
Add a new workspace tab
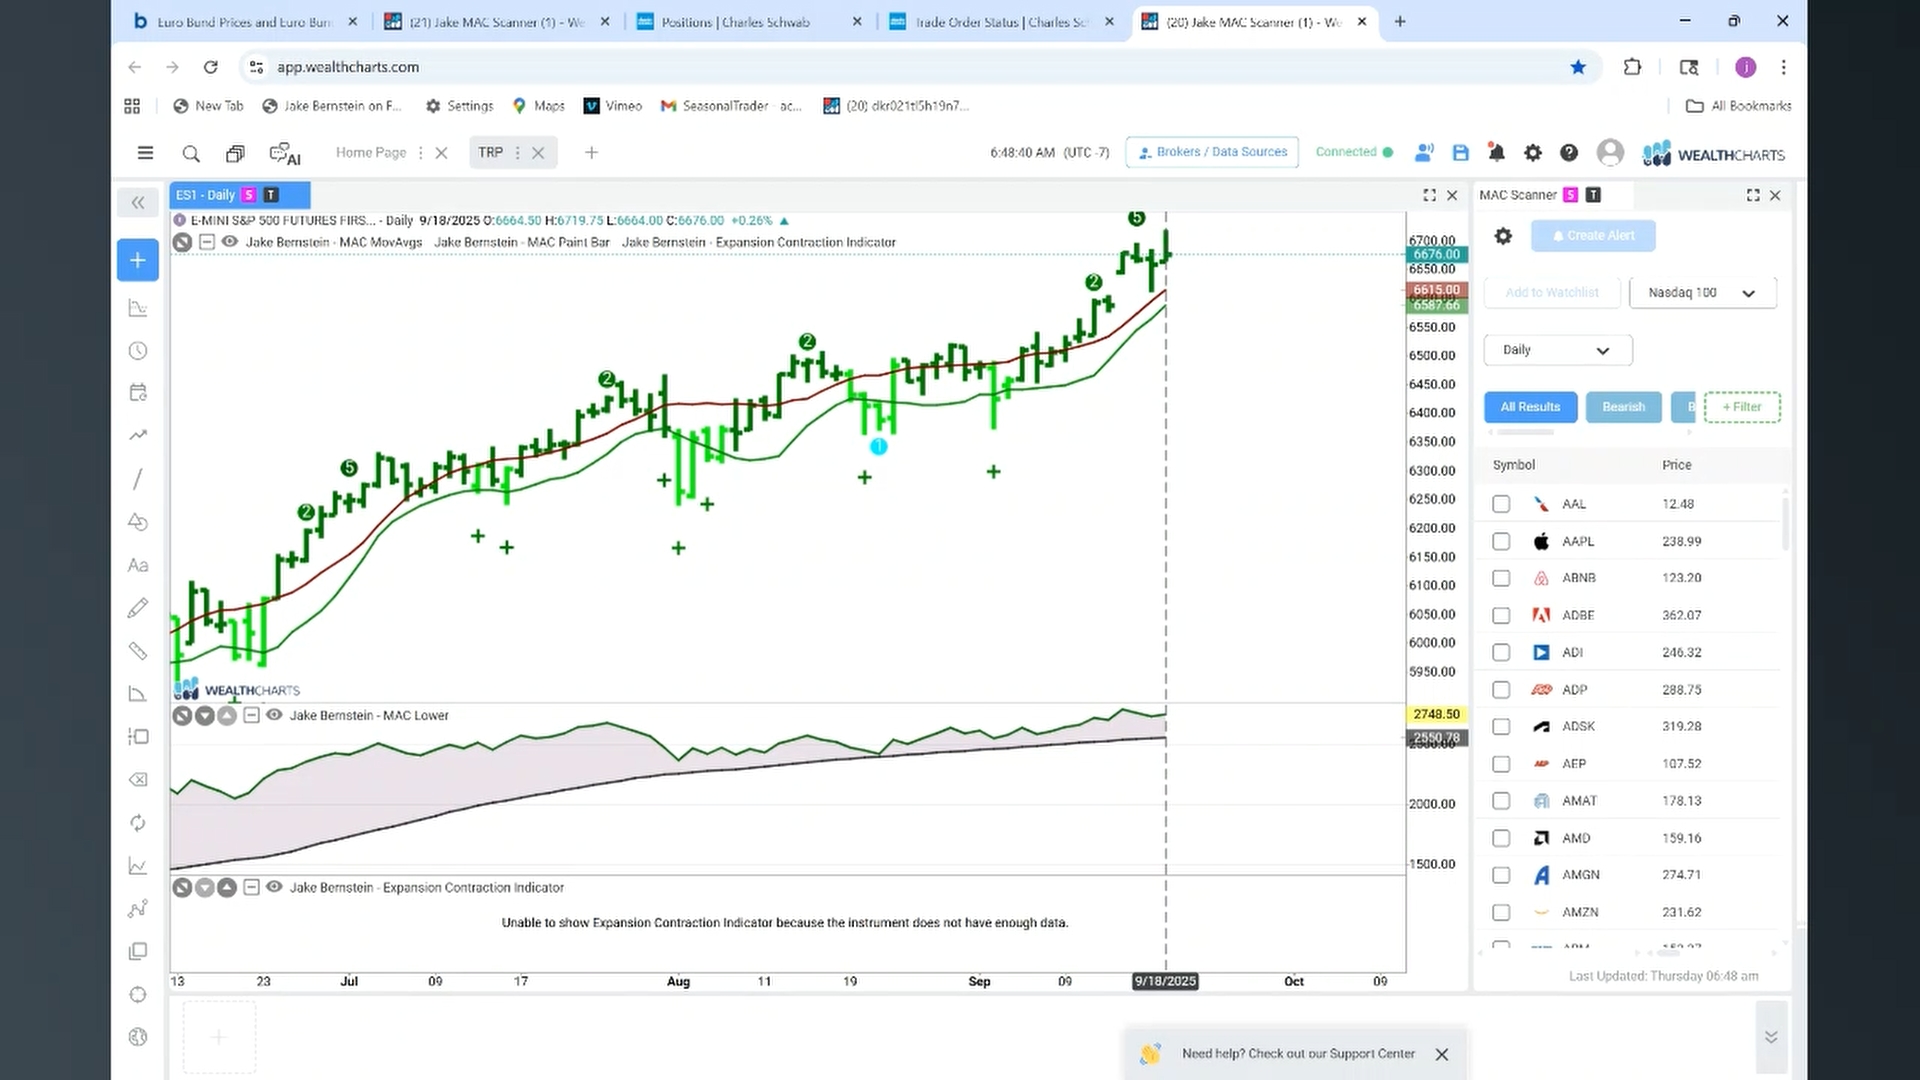pyautogui.click(x=591, y=153)
